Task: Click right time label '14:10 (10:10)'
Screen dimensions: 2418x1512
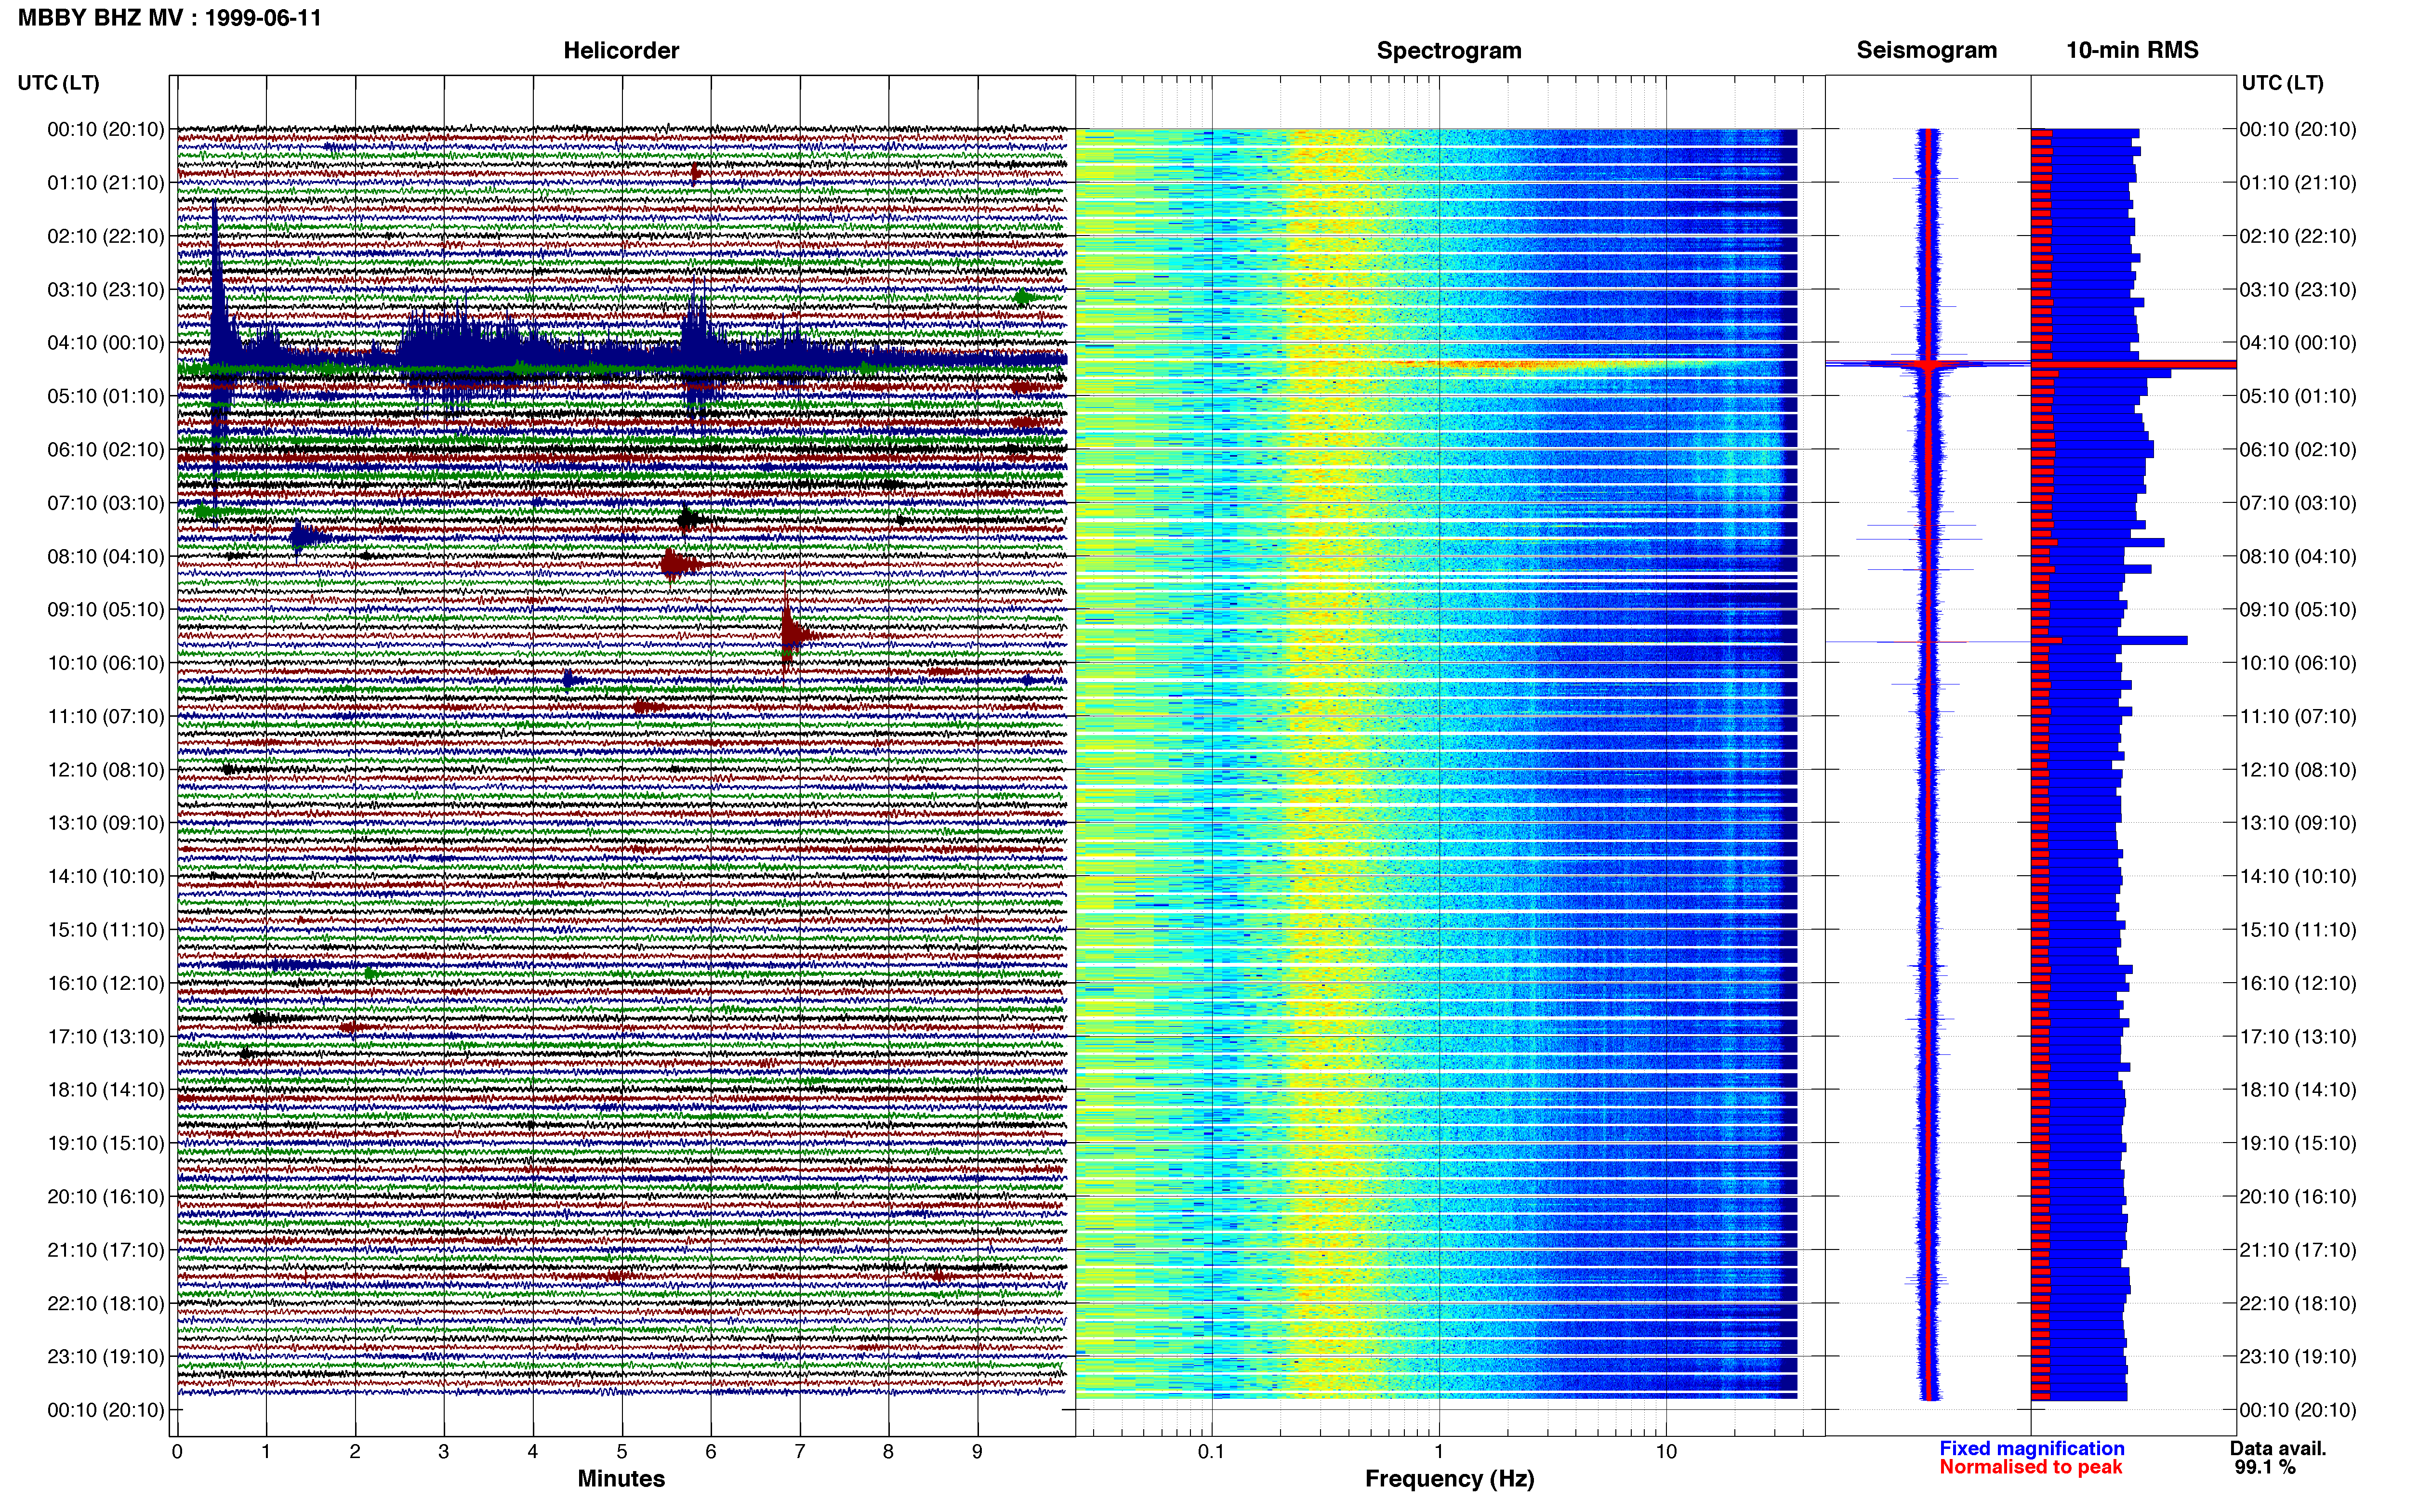Action: coord(2298,876)
